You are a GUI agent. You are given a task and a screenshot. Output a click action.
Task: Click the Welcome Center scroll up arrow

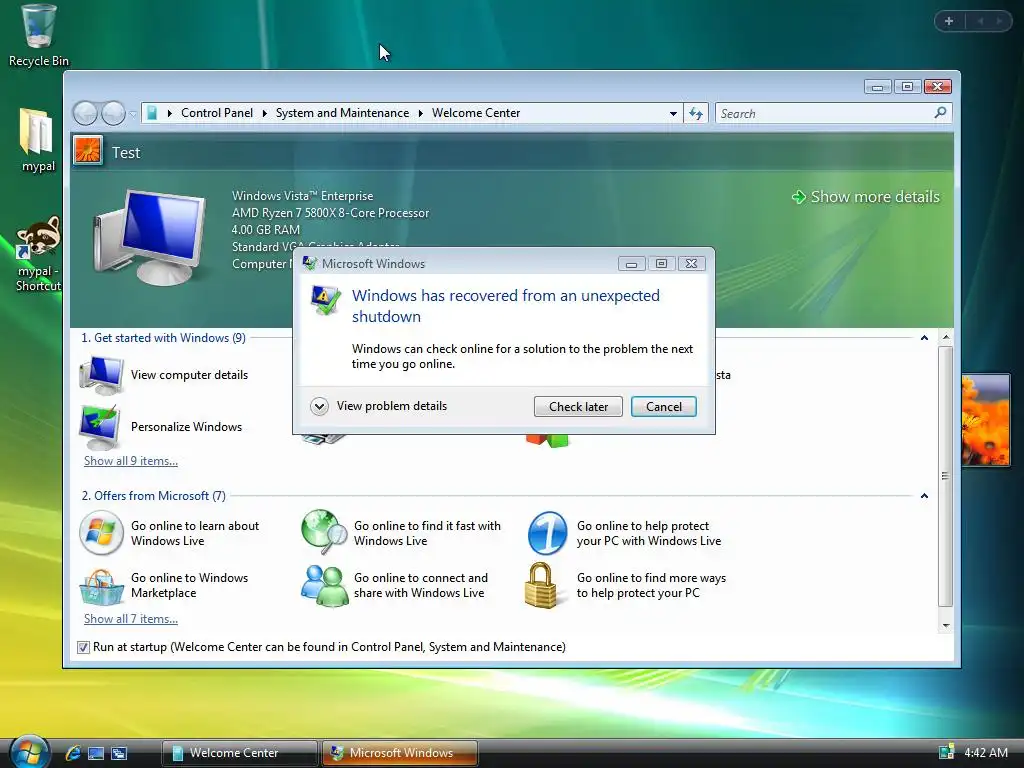pos(946,338)
